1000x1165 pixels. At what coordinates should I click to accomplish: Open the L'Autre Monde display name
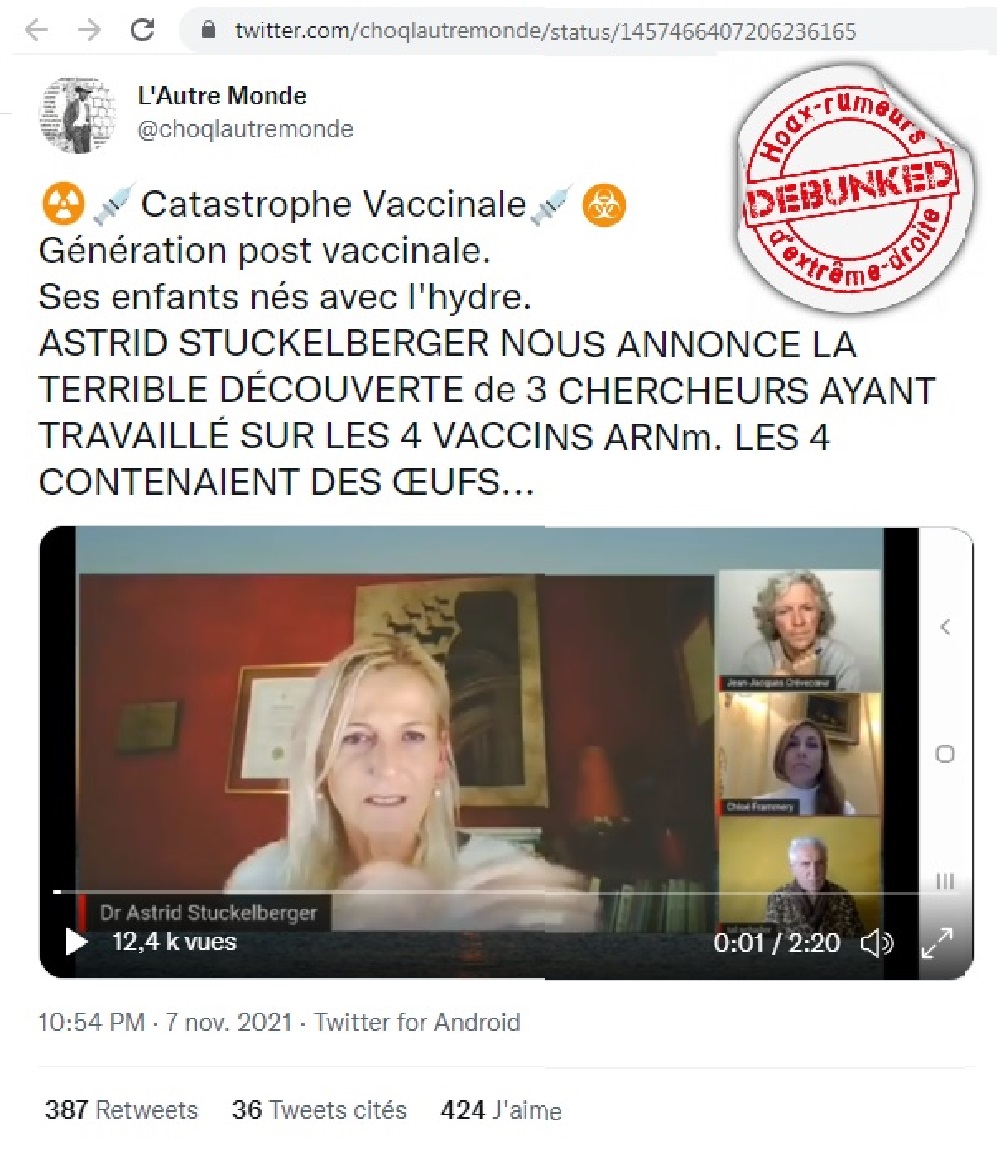(222, 95)
